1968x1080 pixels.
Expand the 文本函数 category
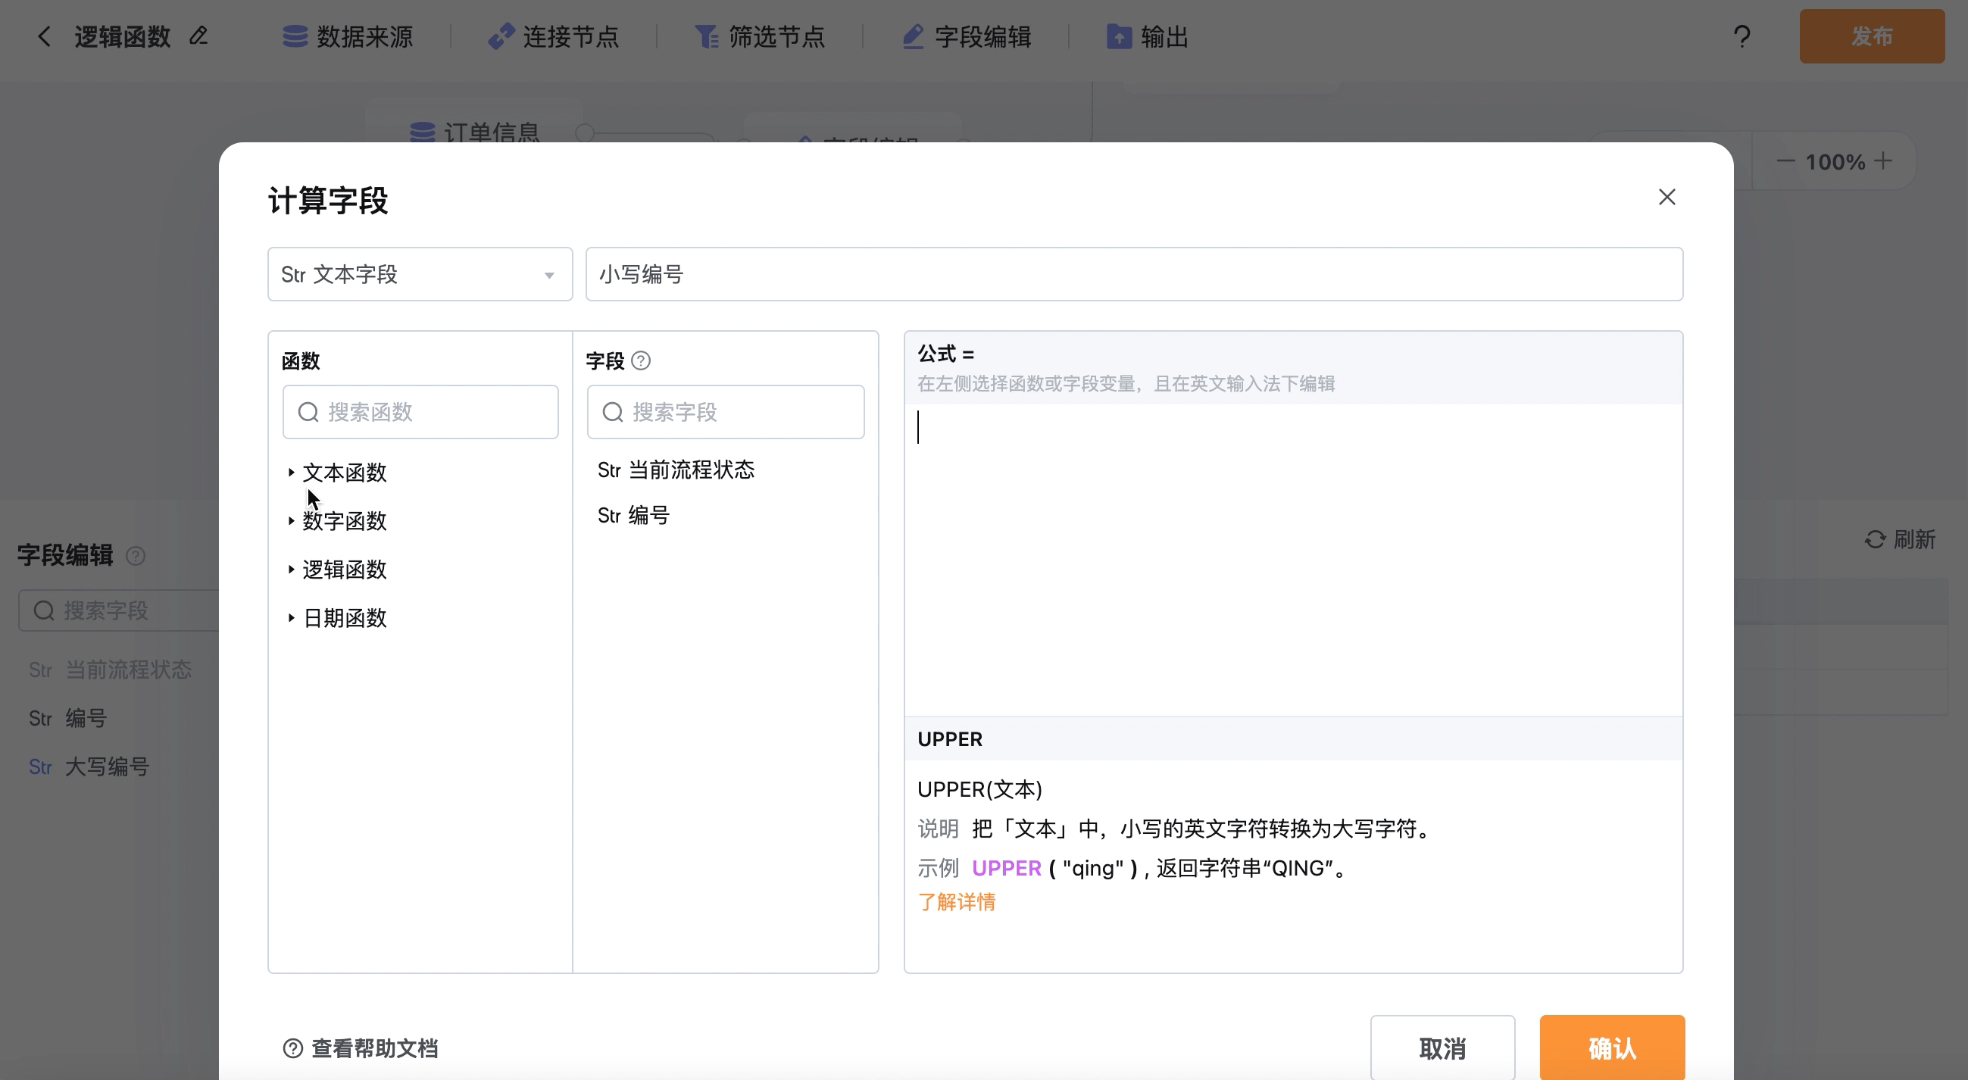point(337,472)
